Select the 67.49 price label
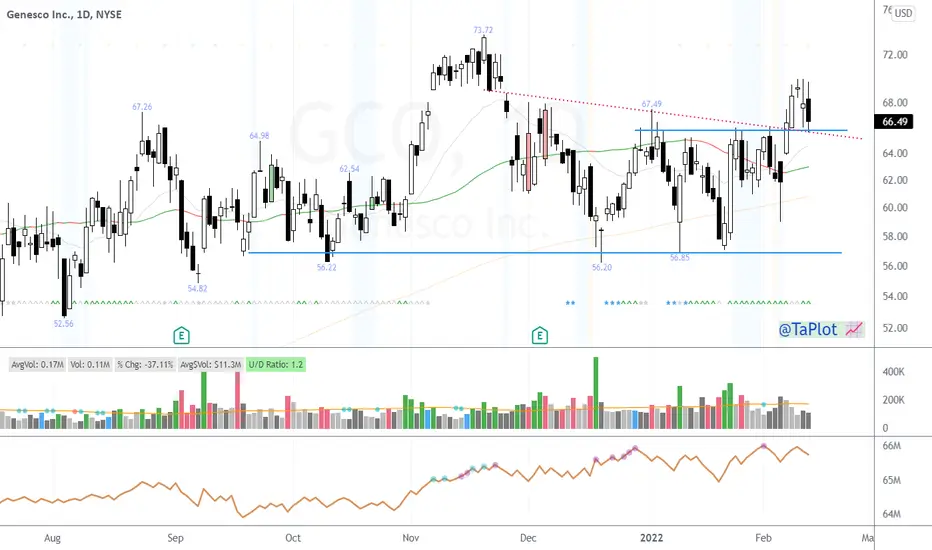Viewport: 932px width, 550px height. click(651, 104)
